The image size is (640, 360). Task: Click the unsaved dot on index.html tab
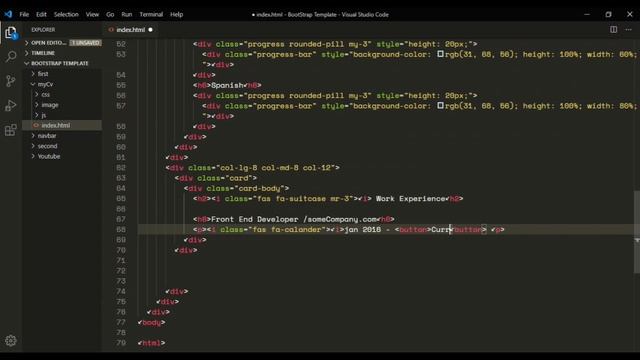(151, 30)
